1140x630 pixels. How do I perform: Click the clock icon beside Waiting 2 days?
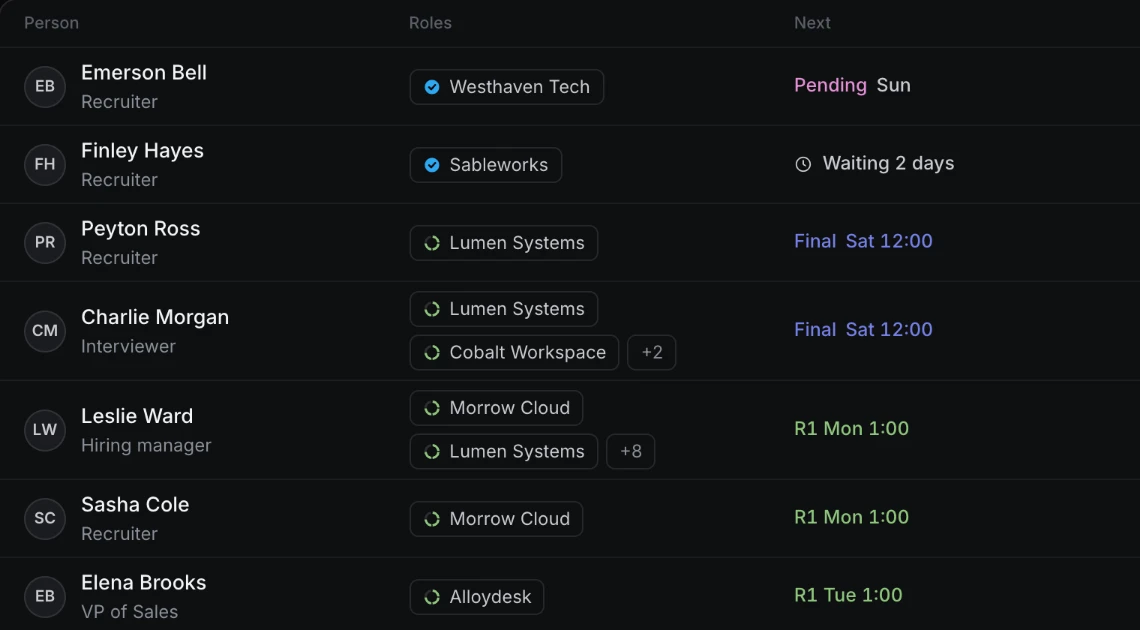(x=803, y=164)
